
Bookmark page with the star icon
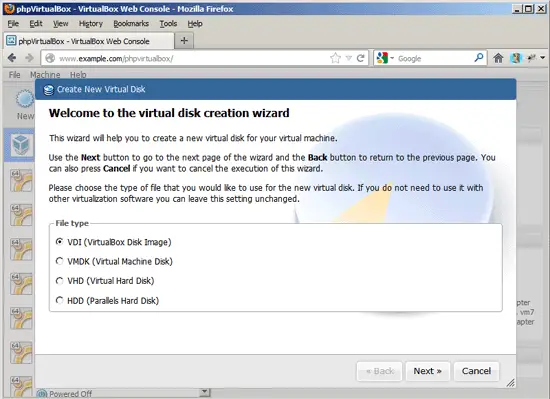click(x=335, y=58)
